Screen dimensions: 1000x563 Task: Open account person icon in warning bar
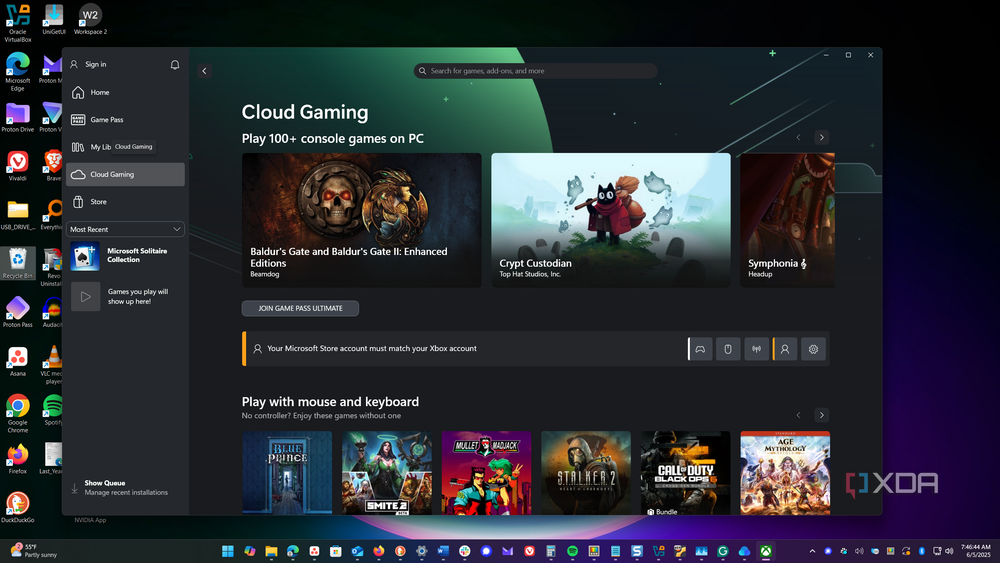coord(785,349)
